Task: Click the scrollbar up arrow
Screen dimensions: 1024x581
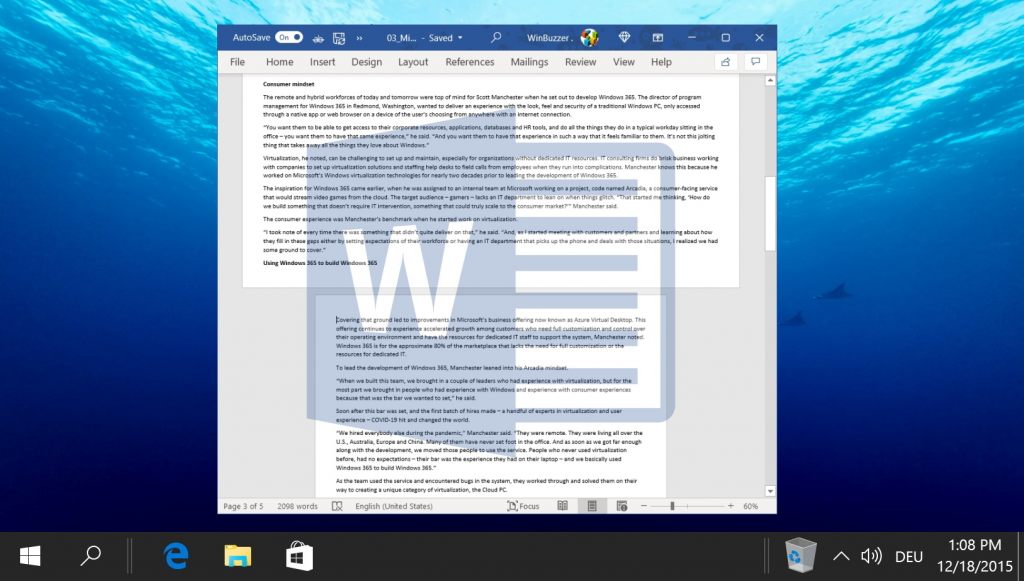Action: (x=770, y=80)
